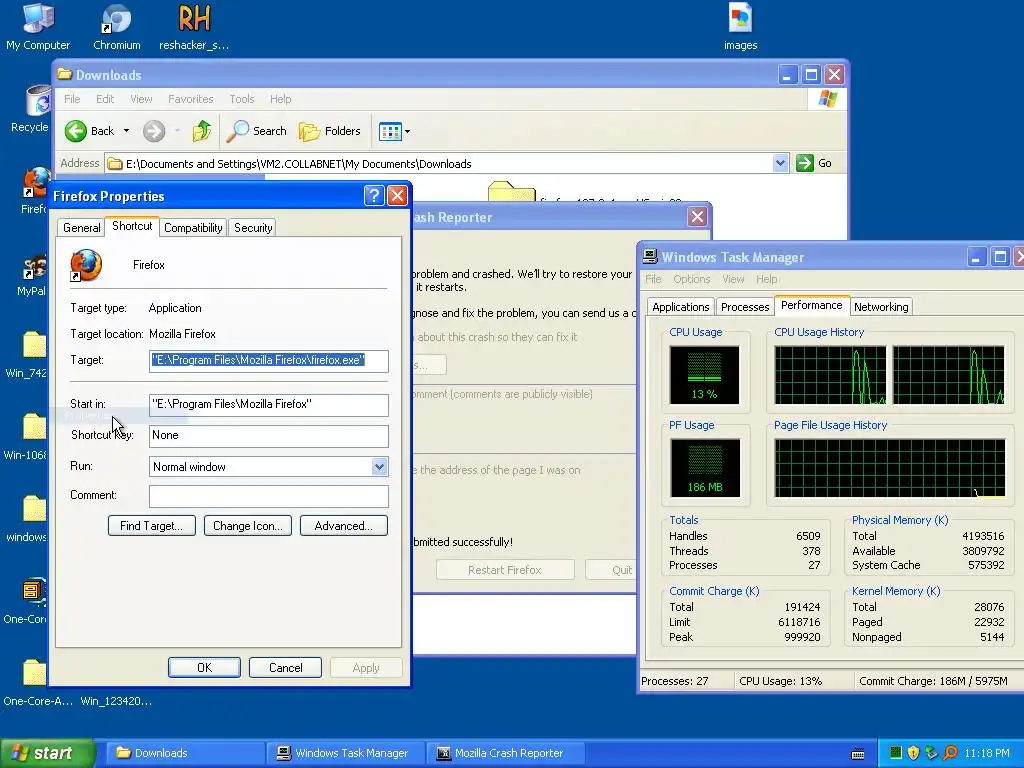Click the orange magnifier tray icon
This screenshot has width=1024, height=768.
point(950,753)
